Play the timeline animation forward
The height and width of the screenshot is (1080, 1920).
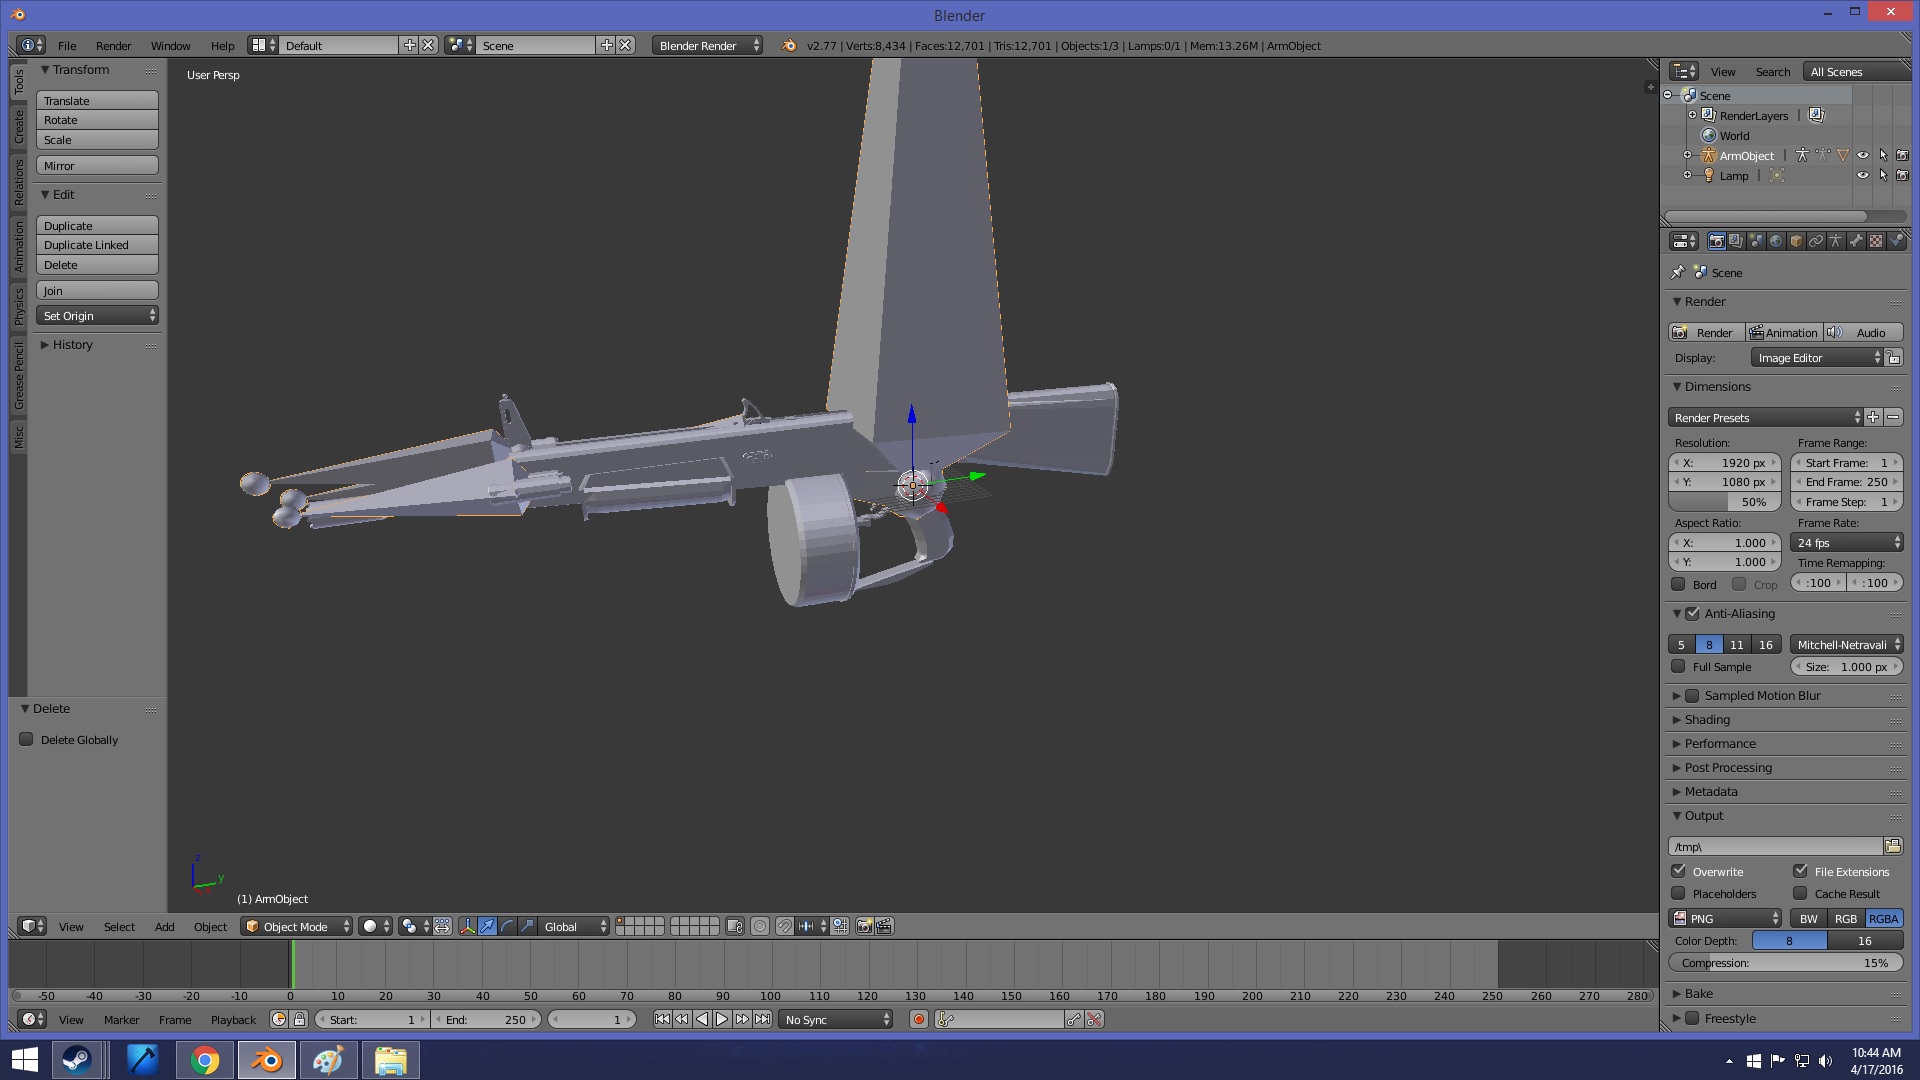[722, 1019]
